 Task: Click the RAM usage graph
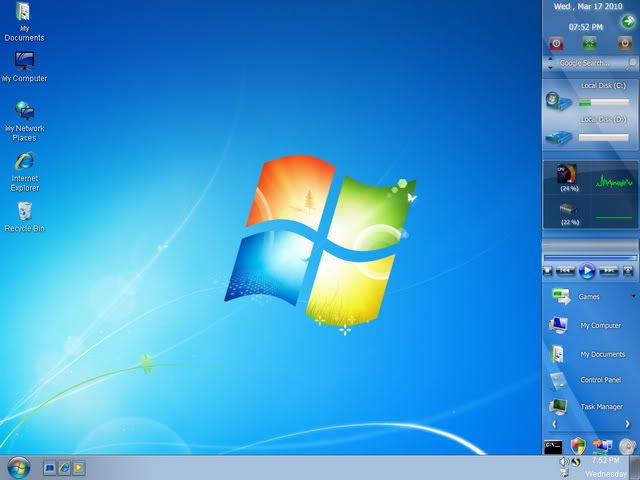(x=614, y=217)
